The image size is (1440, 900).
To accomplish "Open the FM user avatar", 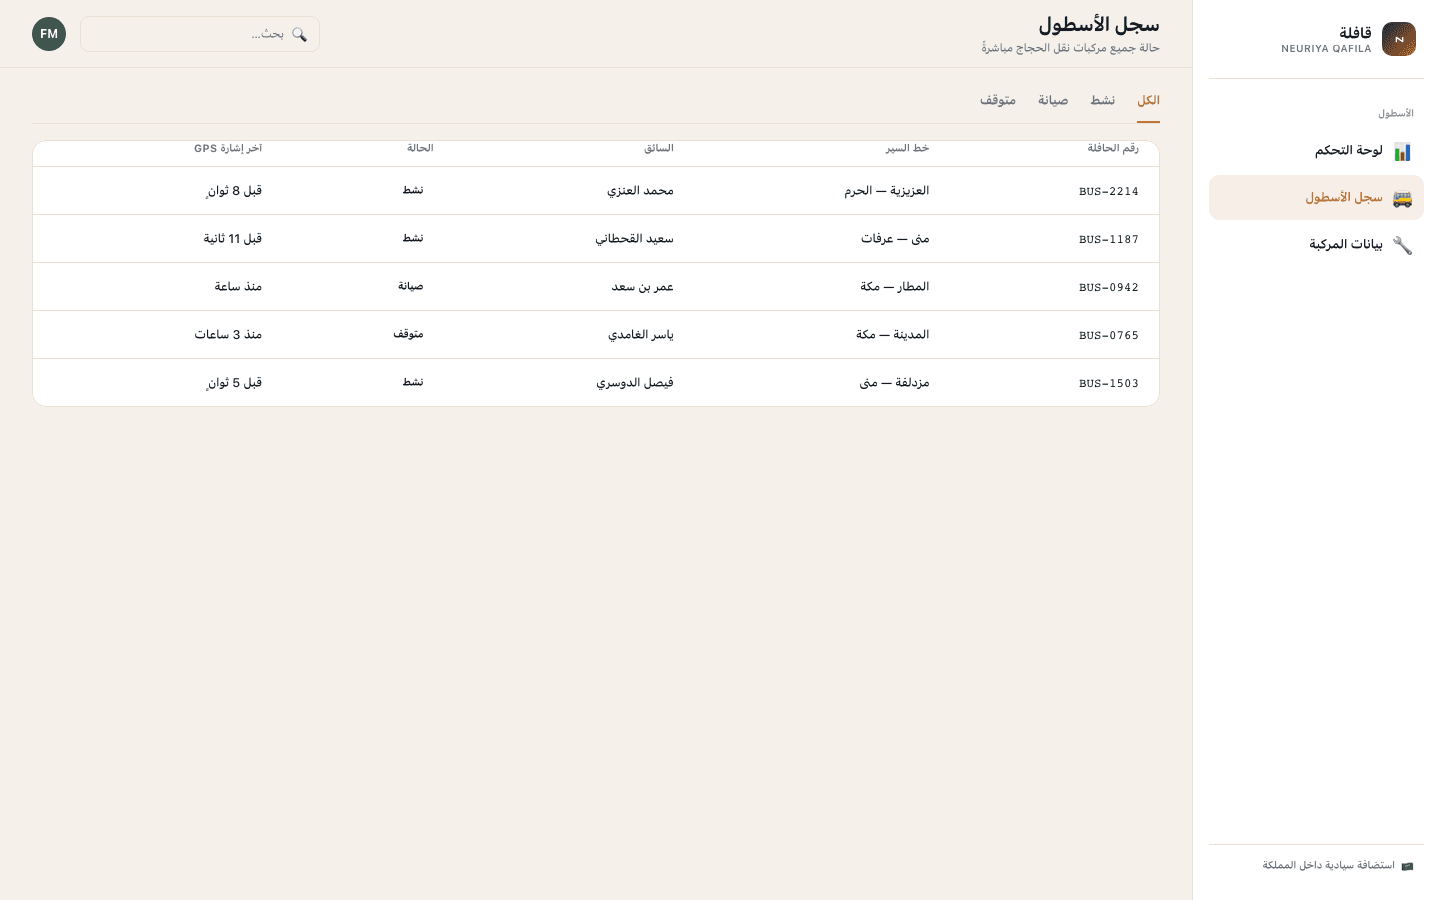I will 49,34.
